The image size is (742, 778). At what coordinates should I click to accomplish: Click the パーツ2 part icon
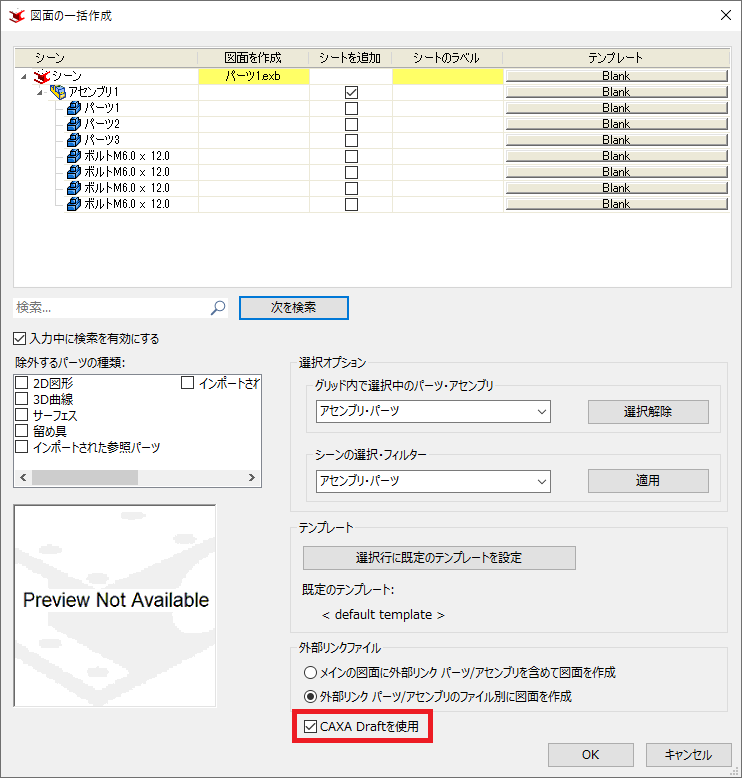(x=74, y=124)
